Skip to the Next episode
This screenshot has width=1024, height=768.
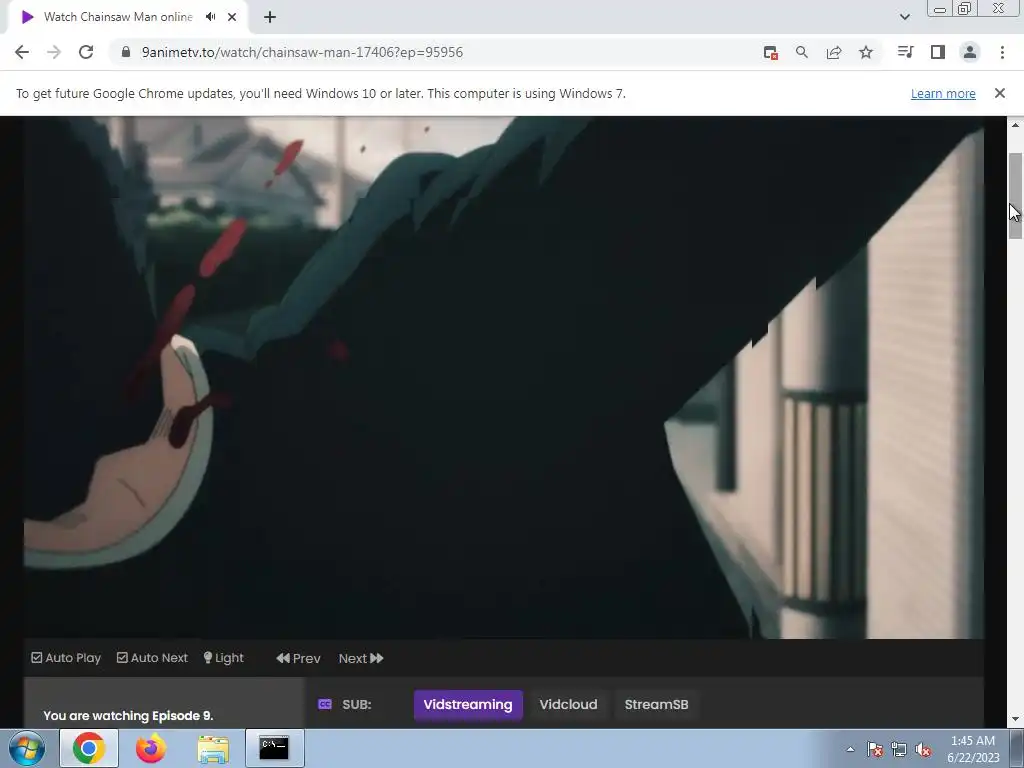click(361, 658)
